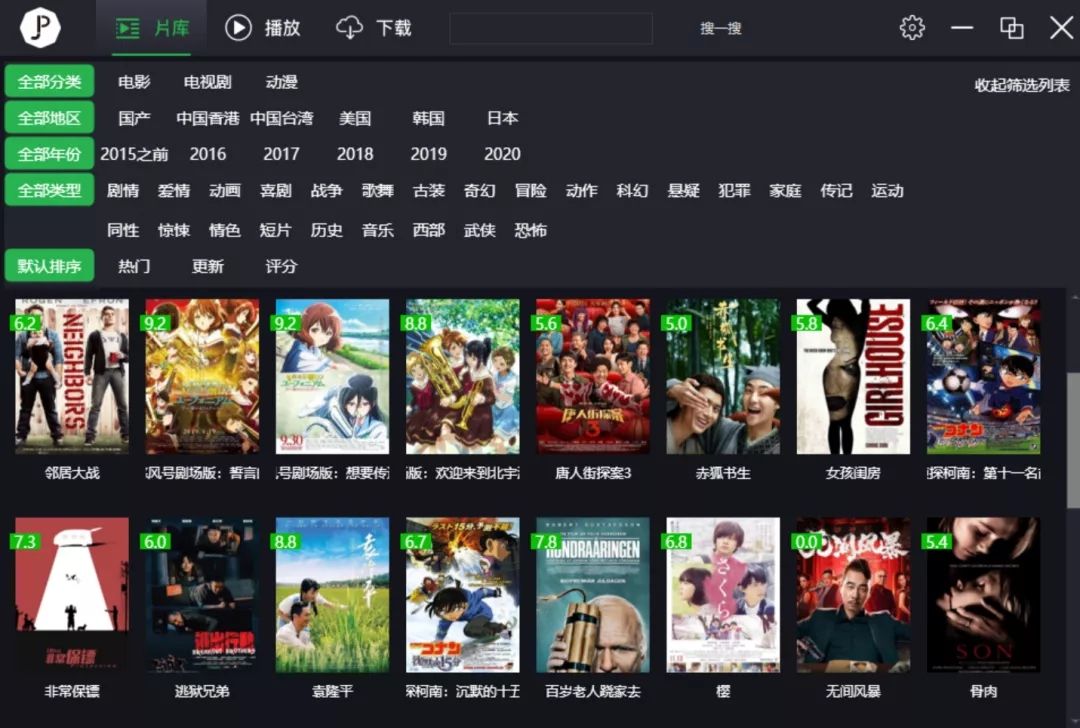The width and height of the screenshot is (1080, 728).
Task: Open the 邻居大战 Neighbors poster
Action: point(72,376)
